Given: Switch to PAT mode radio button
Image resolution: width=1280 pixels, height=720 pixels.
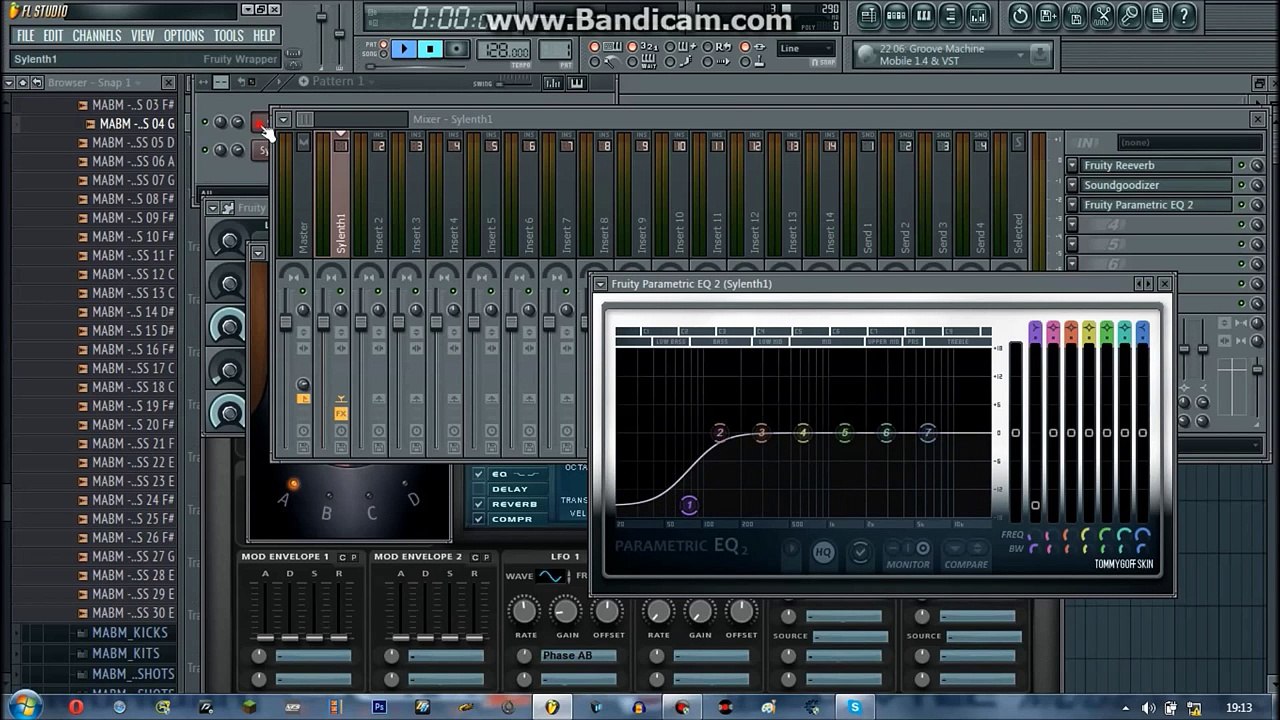Looking at the screenshot, I should (384, 44).
